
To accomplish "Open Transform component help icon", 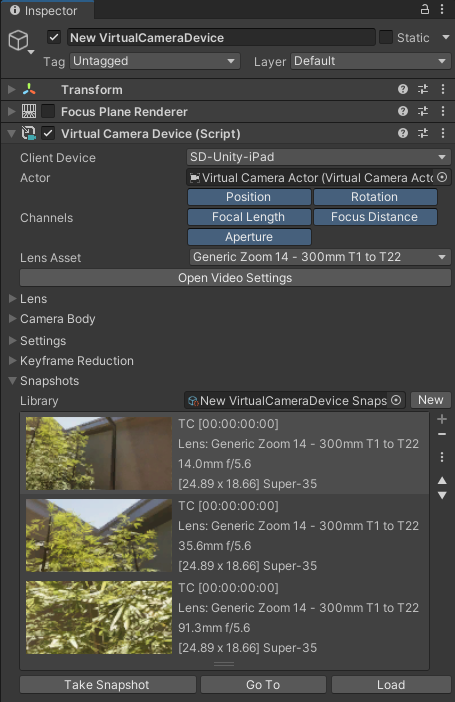I will pyautogui.click(x=403, y=89).
